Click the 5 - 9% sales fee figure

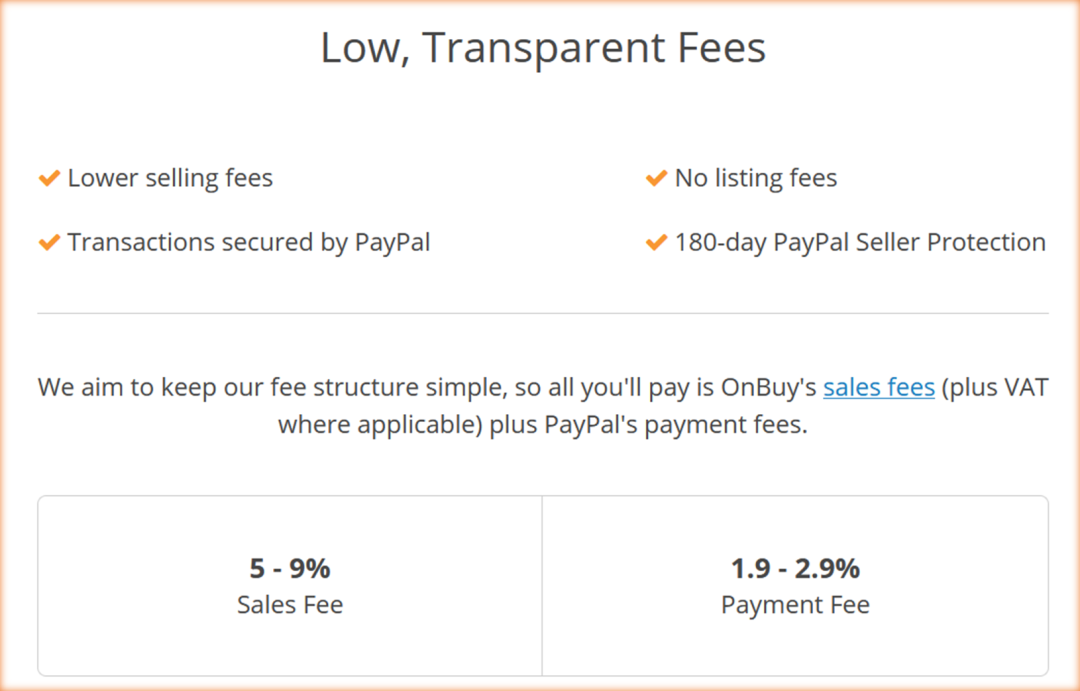coord(290,569)
